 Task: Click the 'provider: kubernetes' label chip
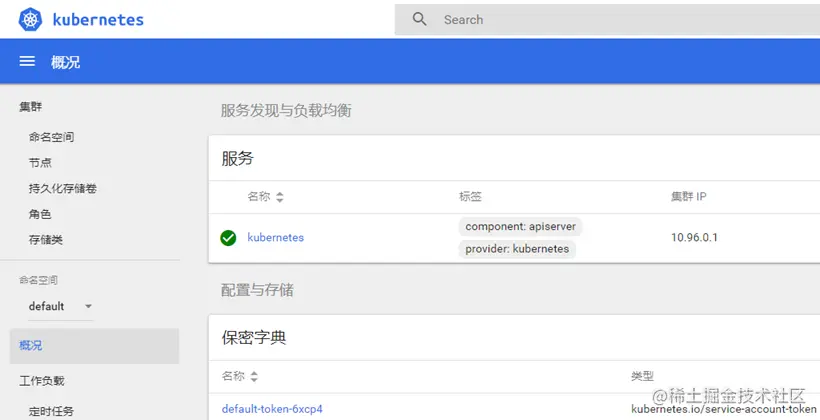tap(517, 249)
